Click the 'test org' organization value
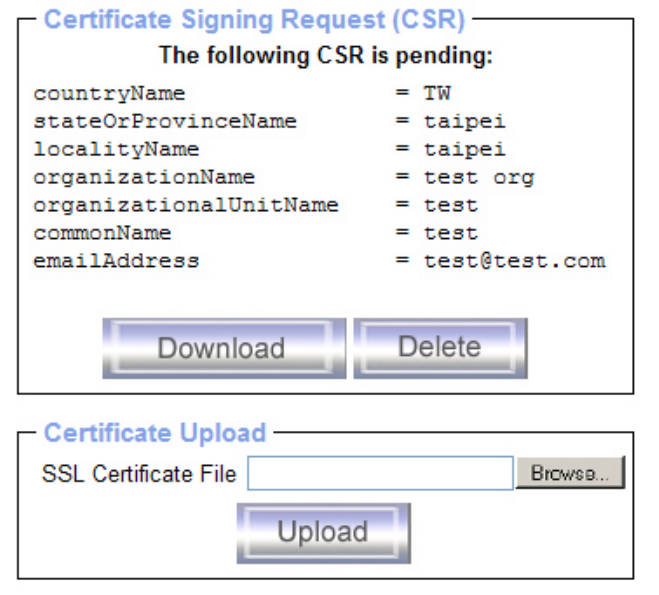Viewport: 659px width, 595px height. (478, 178)
